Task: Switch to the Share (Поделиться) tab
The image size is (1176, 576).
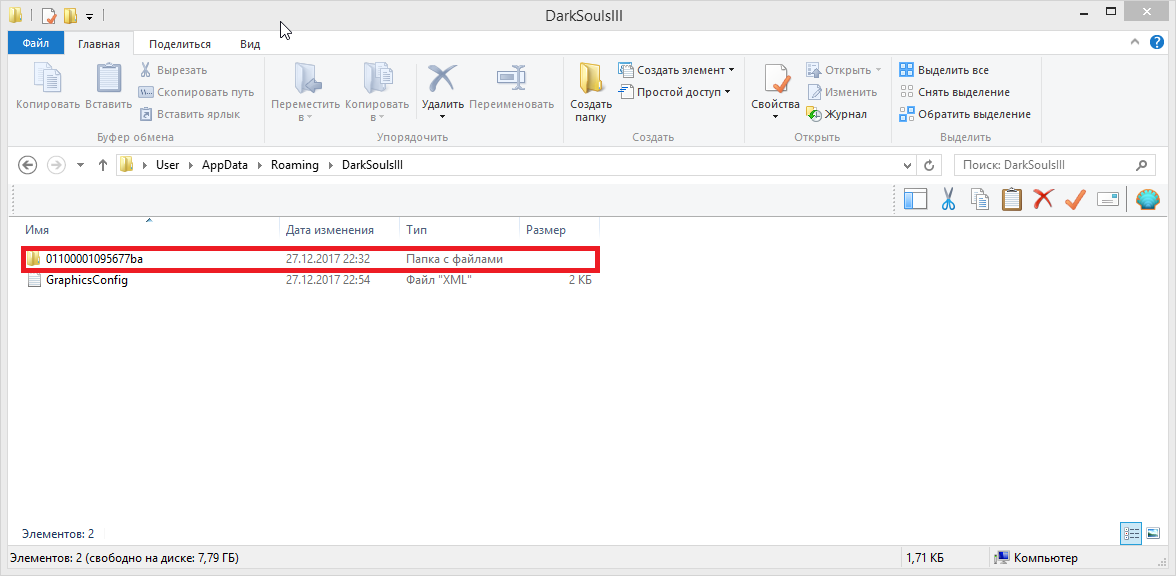Action: pyautogui.click(x=180, y=44)
